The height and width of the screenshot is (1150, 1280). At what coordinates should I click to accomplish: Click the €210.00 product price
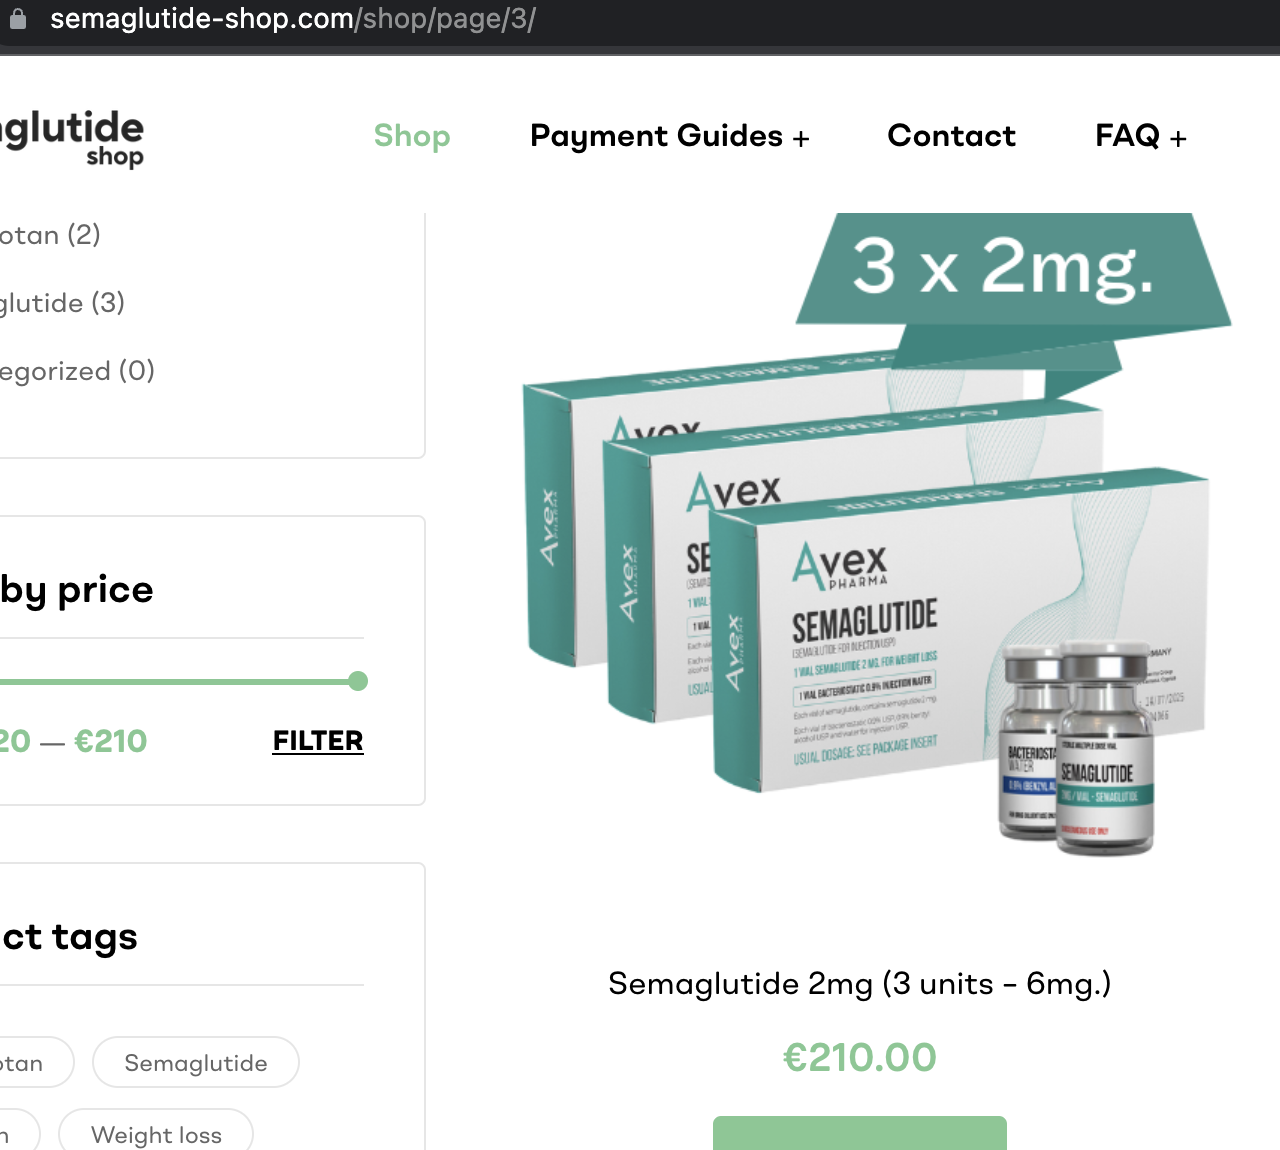(860, 1057)
